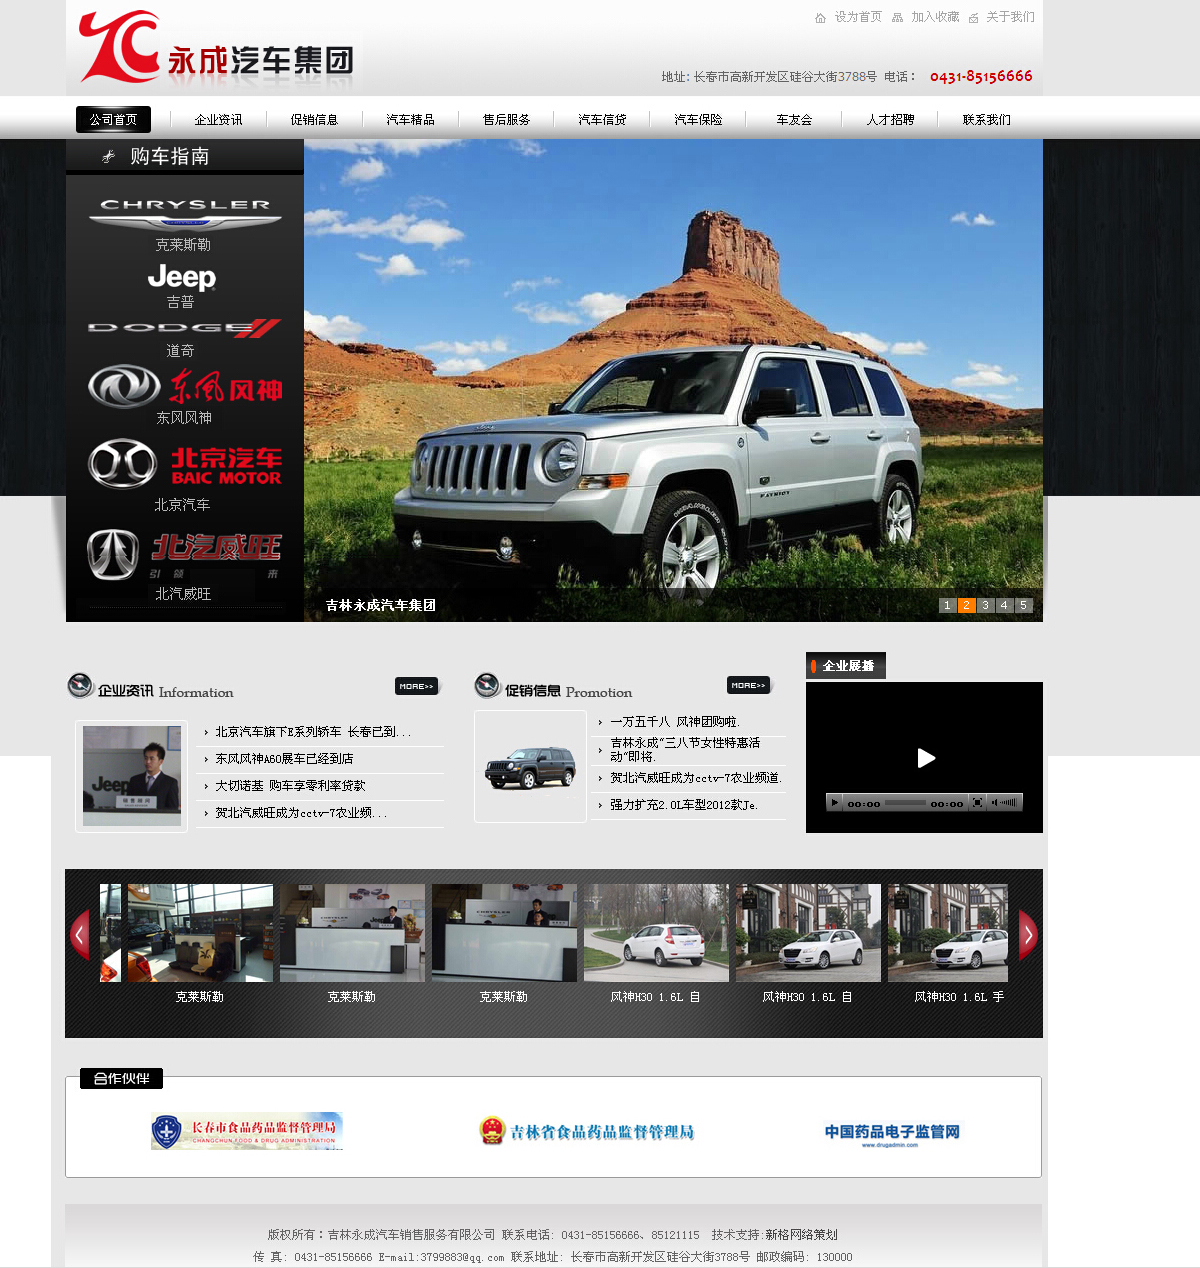Open news link 东风风神A60展车已经到店

(284, 759)
